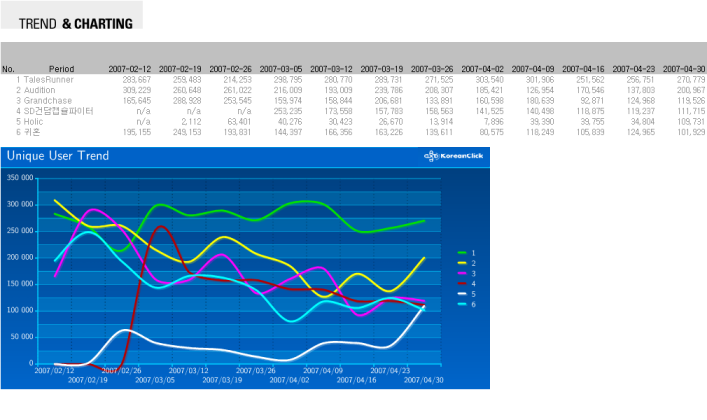Select the 2007-03-26 column header
This screenshot has height=420, width=707.
pyautogui.click(x=432, y=69)
